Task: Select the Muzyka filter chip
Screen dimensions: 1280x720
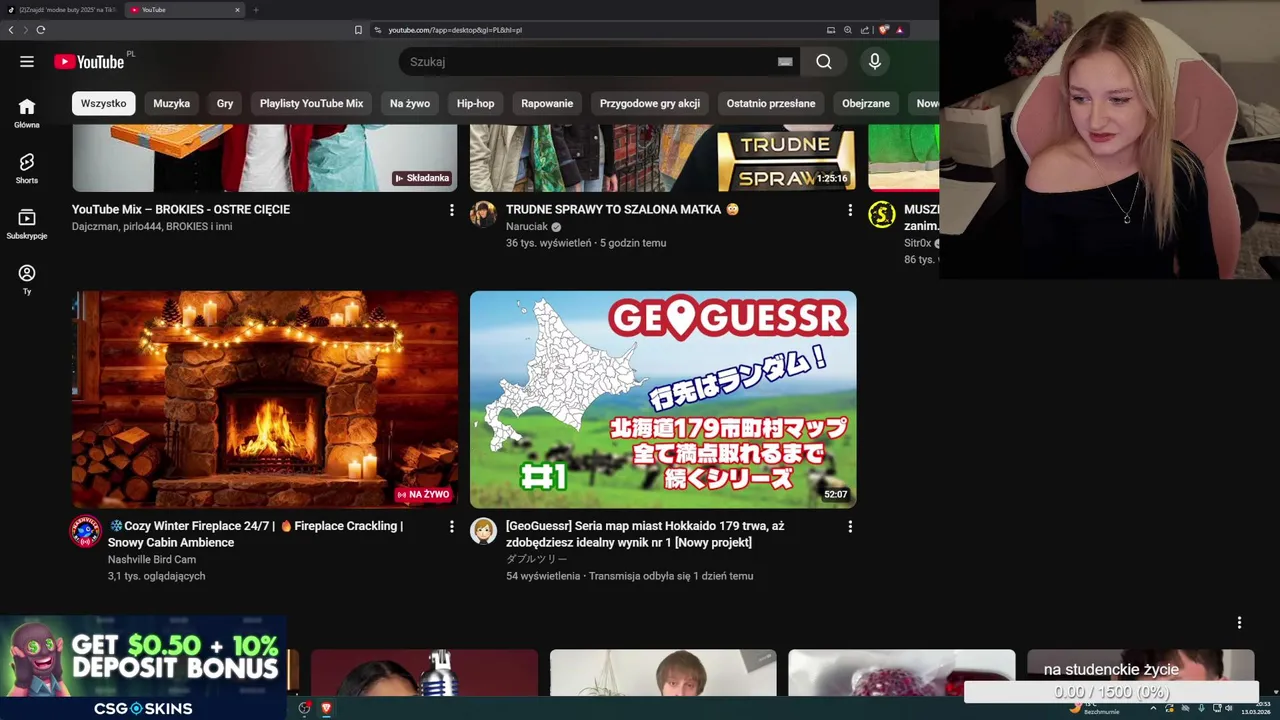Action: pos(171,103)
